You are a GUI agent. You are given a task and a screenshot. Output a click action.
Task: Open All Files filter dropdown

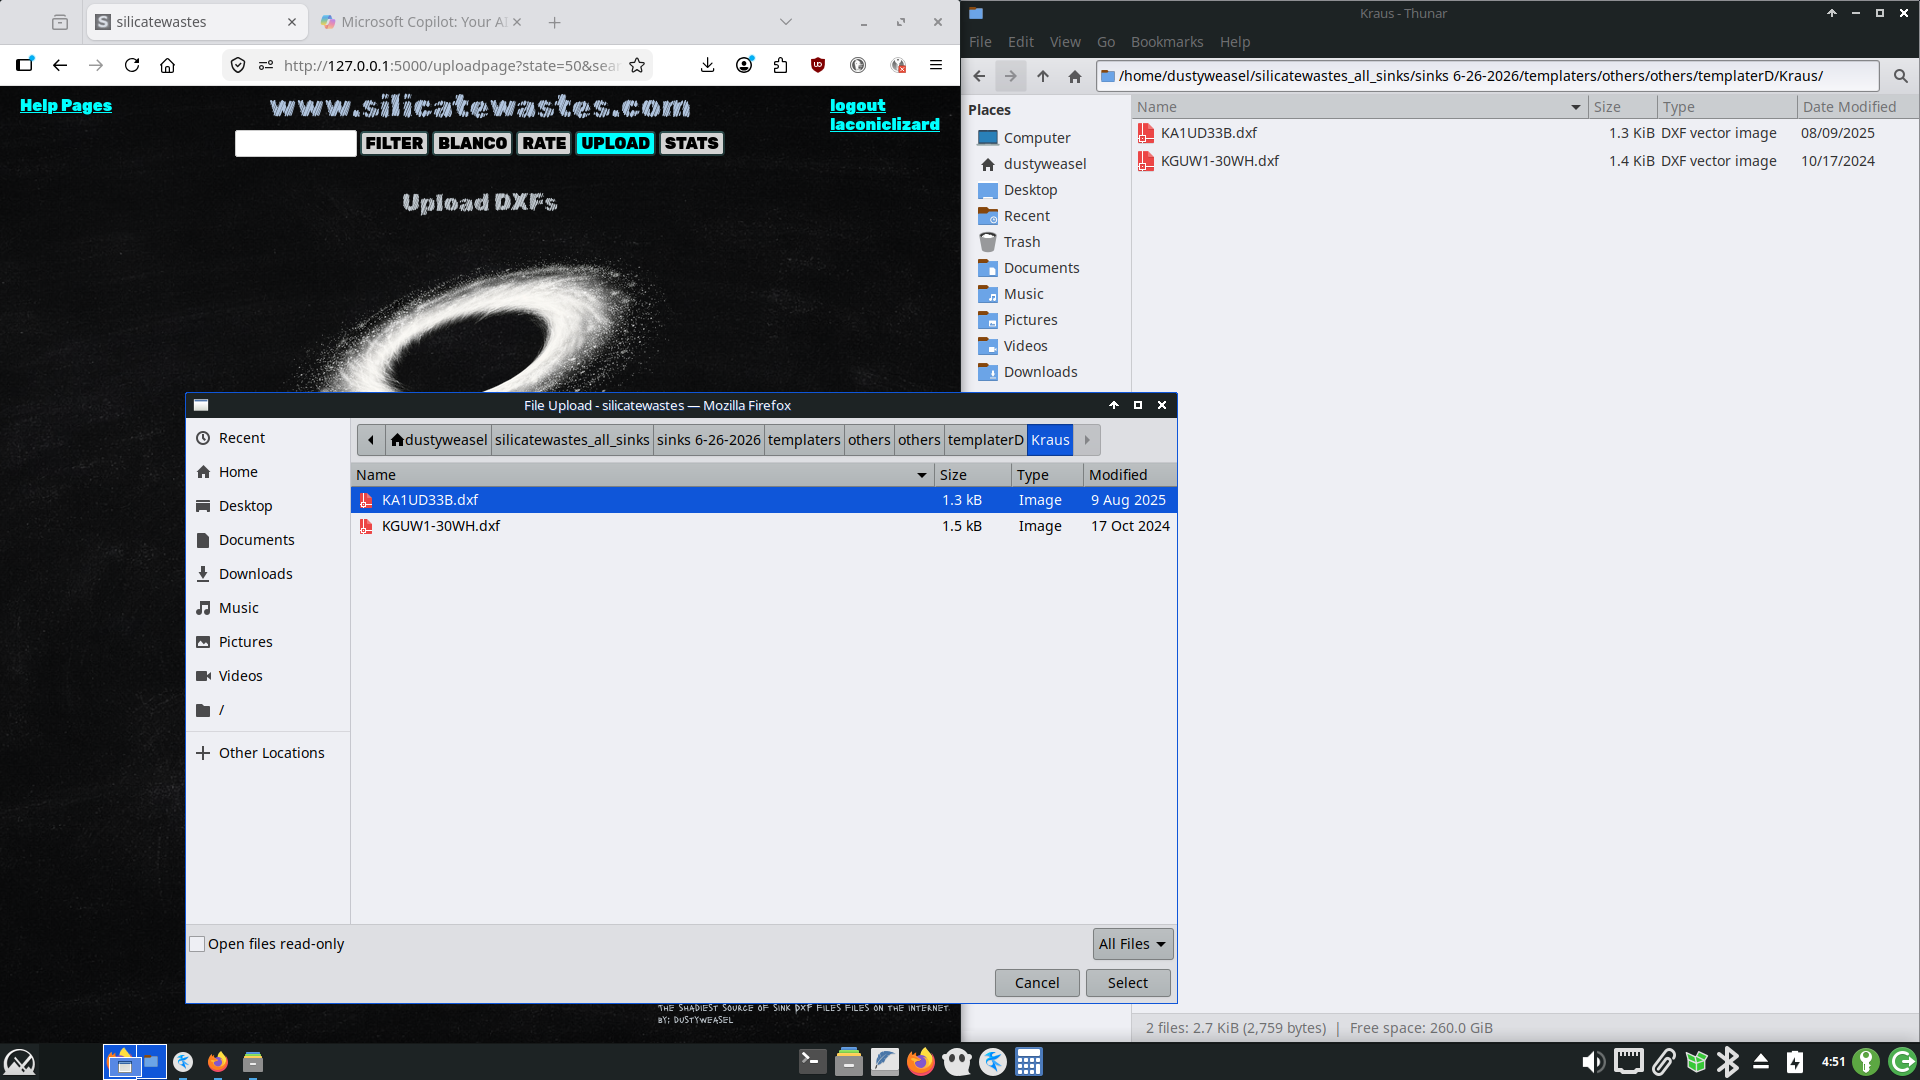[1133, 944]
